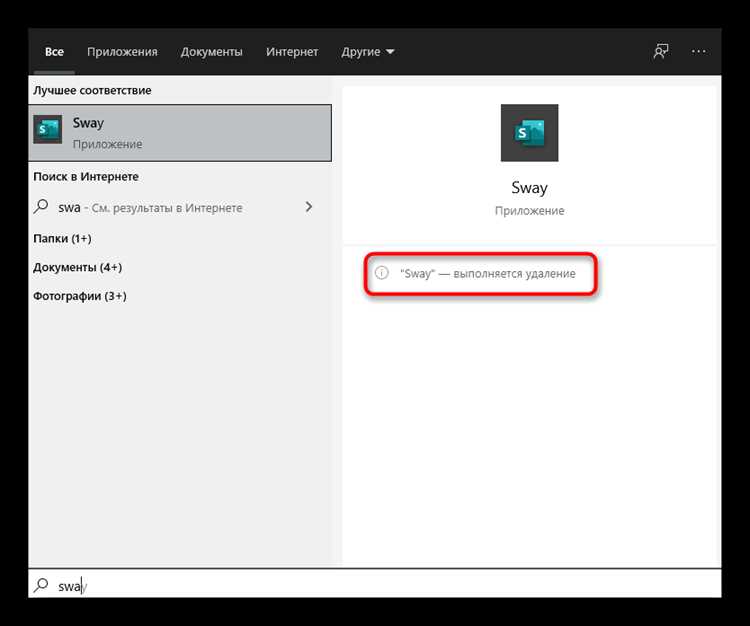750x626 pixels.
Task: Click the feedback icon in top bar
Action: (661, 51)
